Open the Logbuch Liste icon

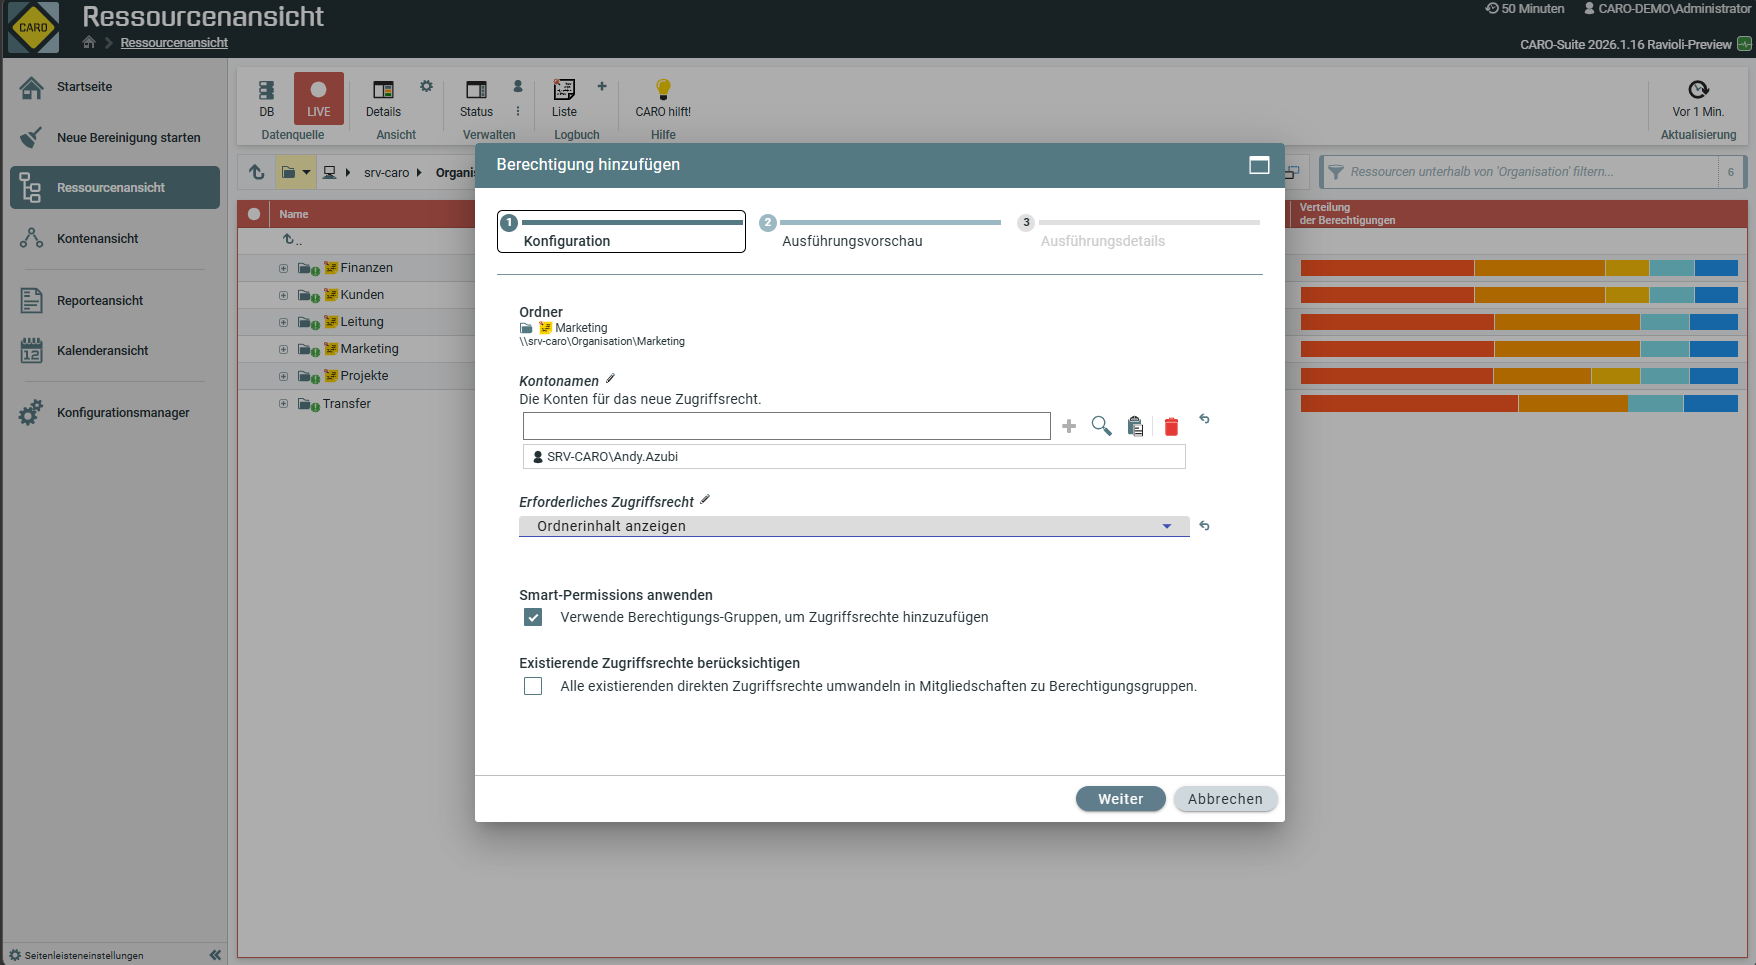(x=564, y=98)
